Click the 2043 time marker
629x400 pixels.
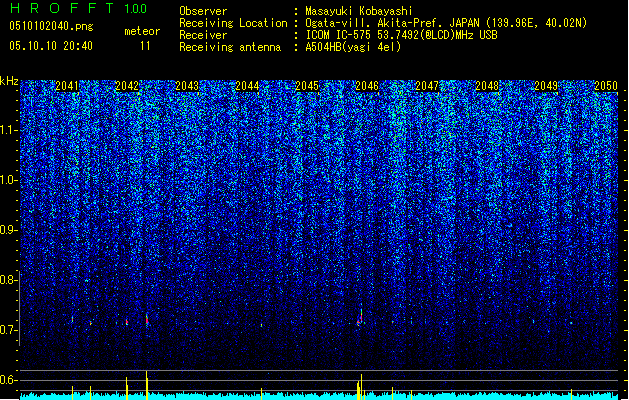tap(187, 86)
